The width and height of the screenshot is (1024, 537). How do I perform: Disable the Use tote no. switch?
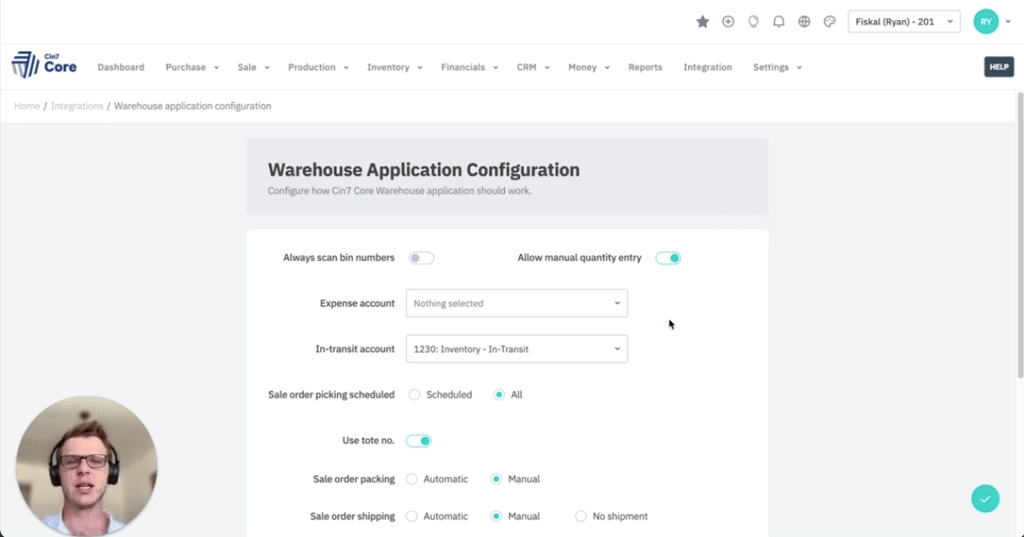[x=418, y=441]
